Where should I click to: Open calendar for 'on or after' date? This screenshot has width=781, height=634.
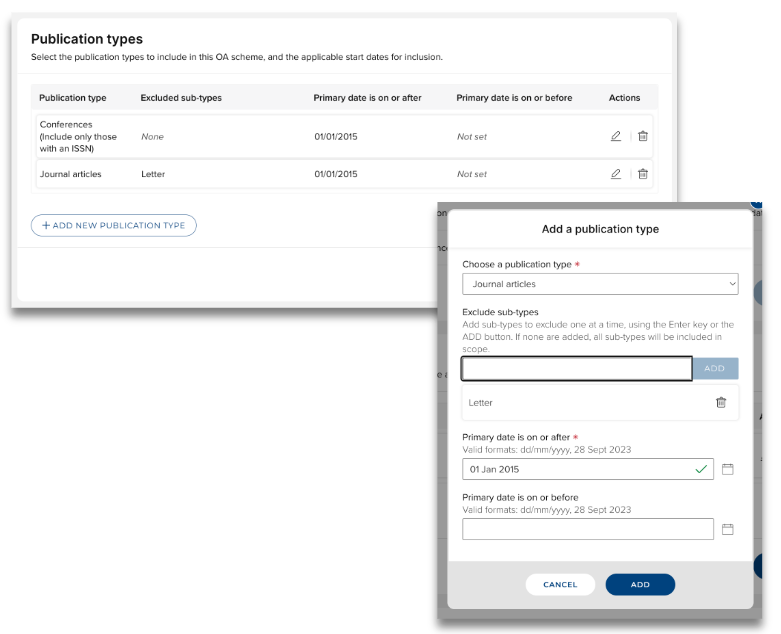coord(728,469)
